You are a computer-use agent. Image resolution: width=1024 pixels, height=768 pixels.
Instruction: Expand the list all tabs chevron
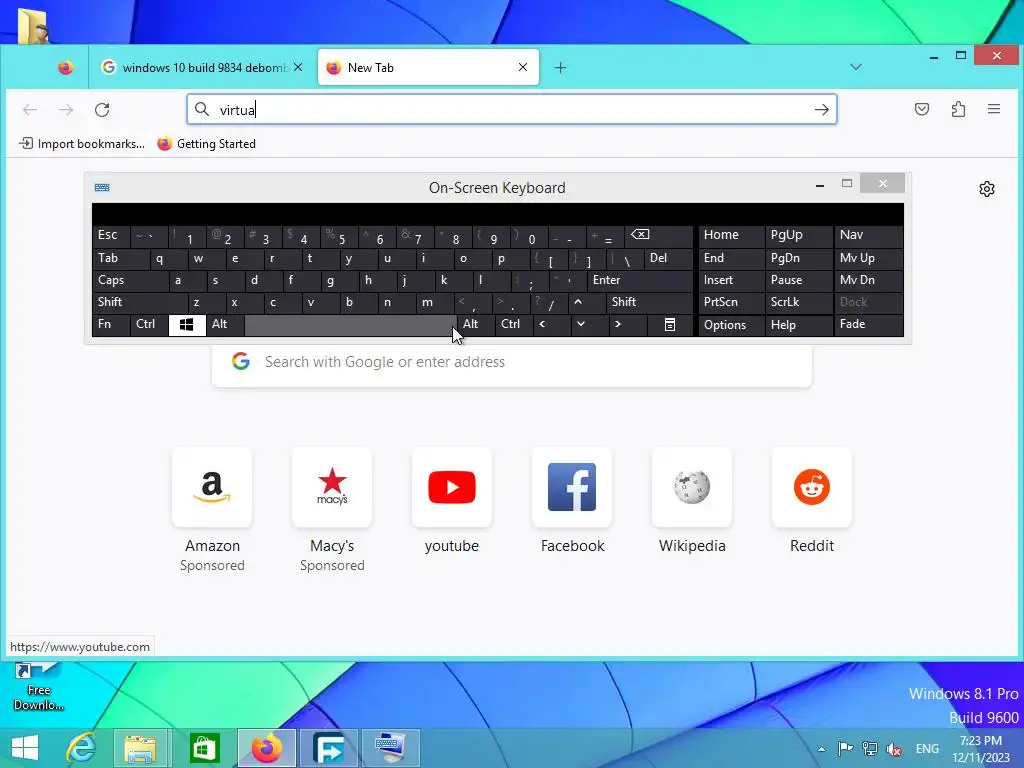[856, 67]
